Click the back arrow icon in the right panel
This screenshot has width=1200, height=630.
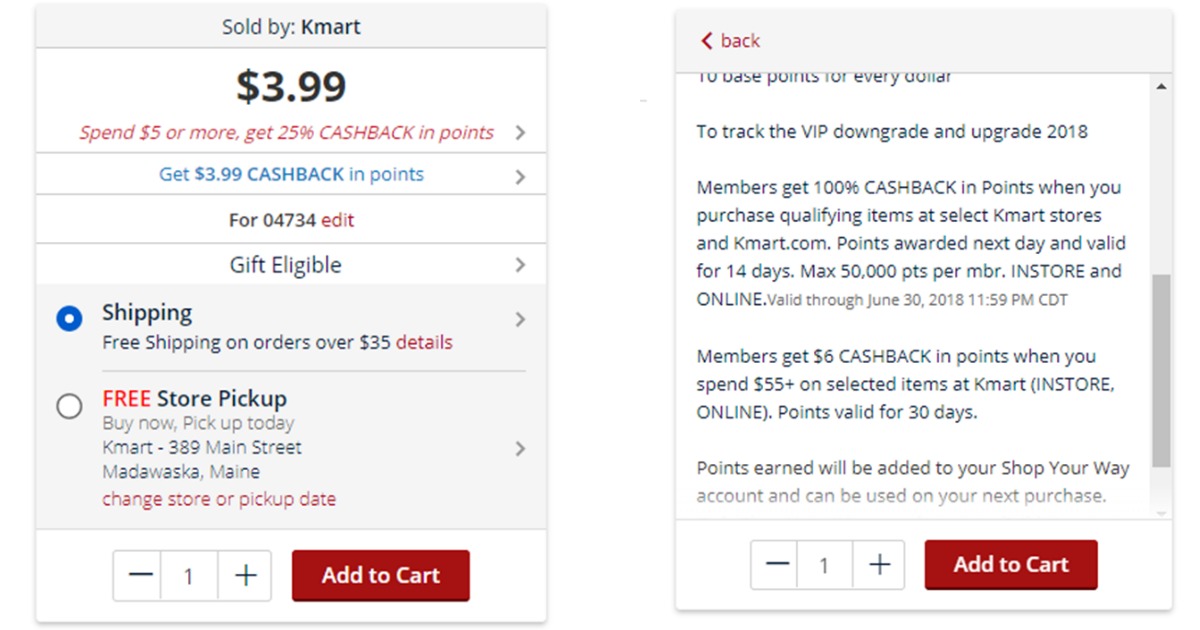pyautogui.click(x=707, y=41)
